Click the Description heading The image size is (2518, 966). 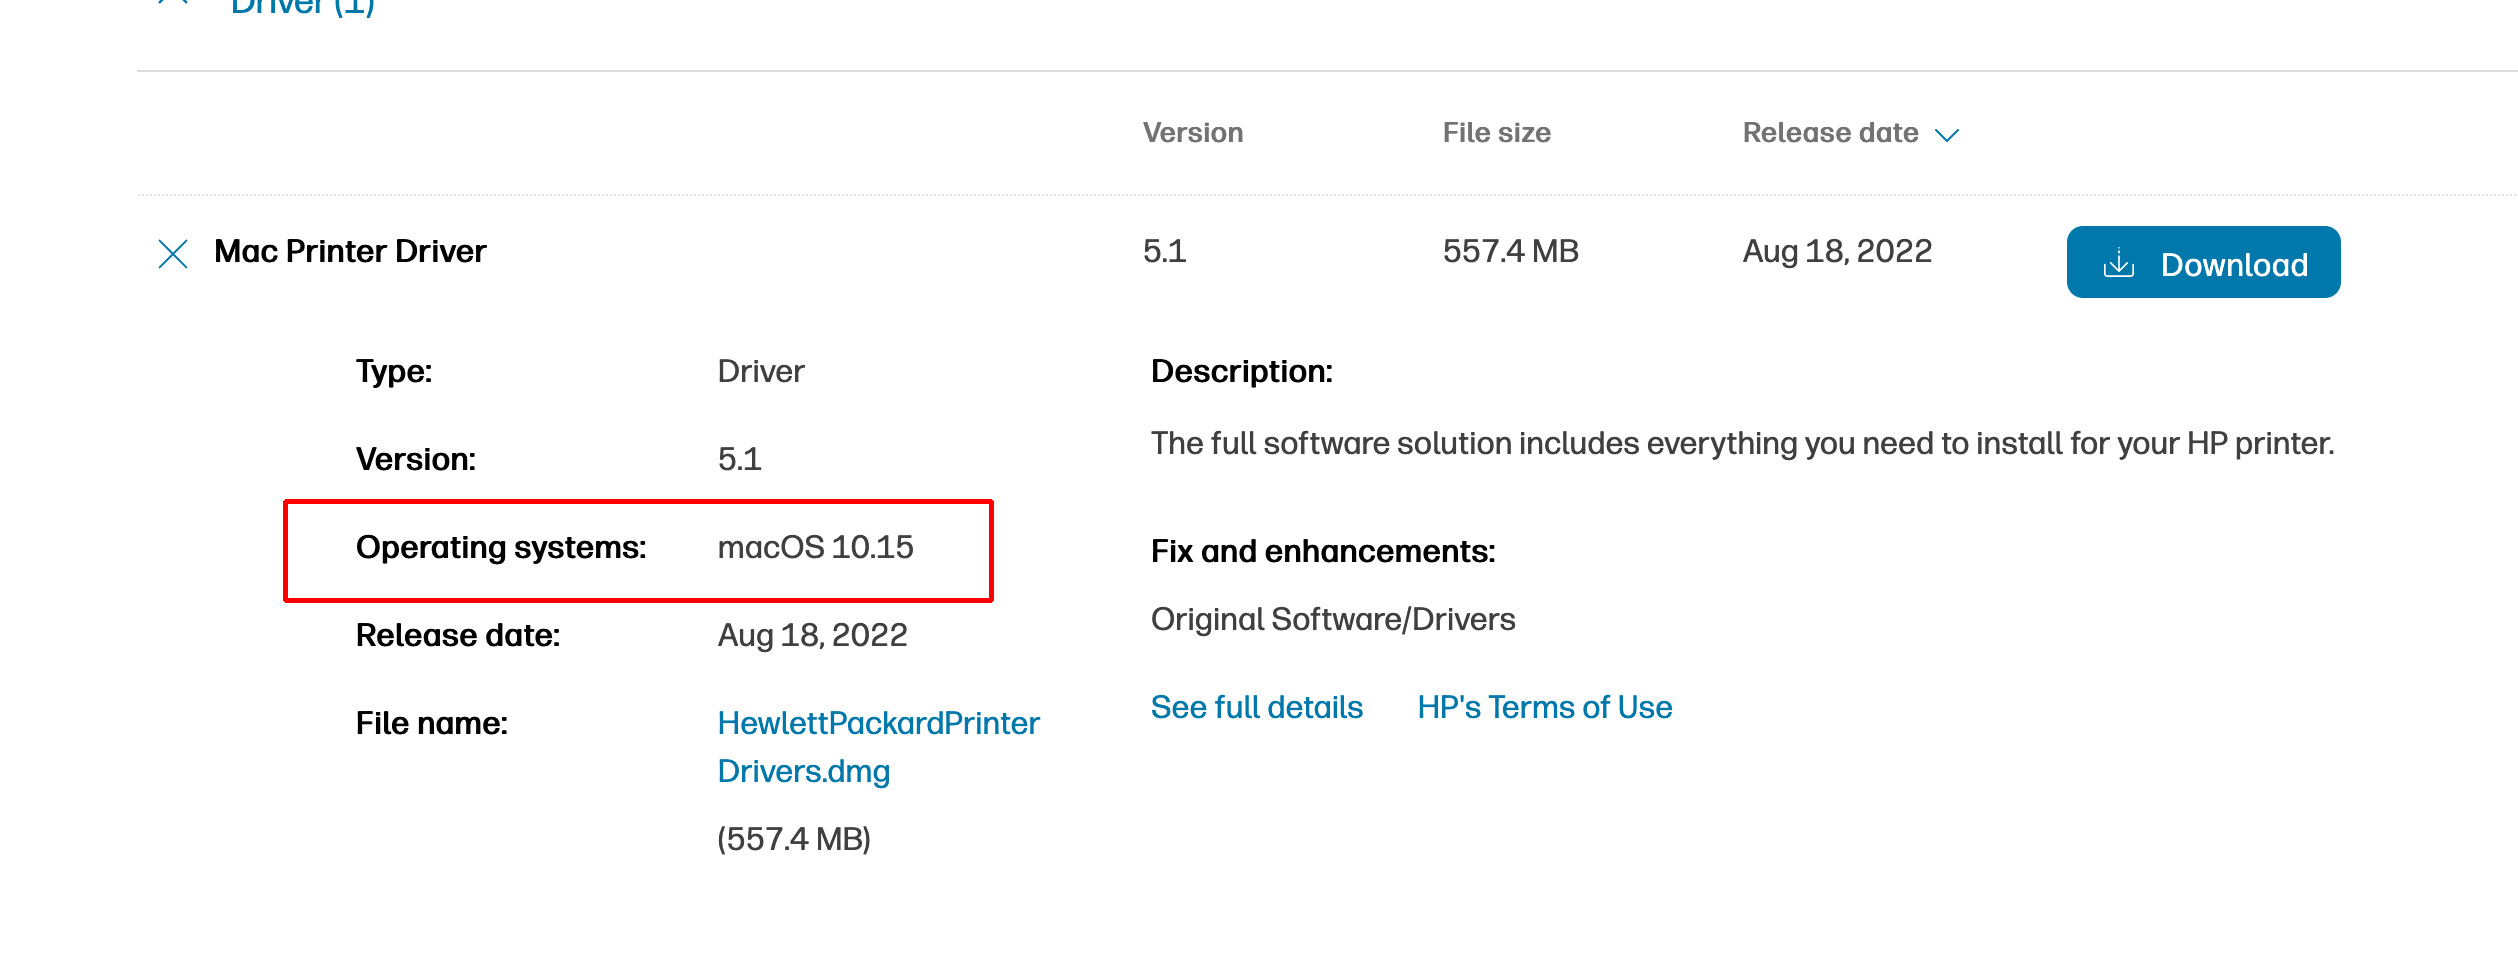(1241, 372)
